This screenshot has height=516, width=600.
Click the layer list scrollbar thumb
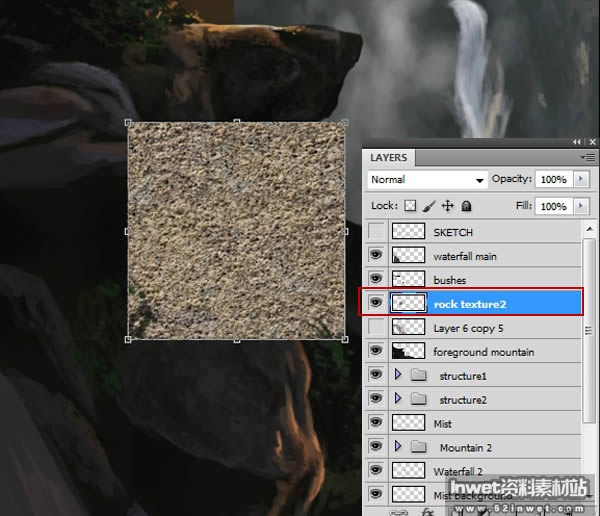click(589, 329)
